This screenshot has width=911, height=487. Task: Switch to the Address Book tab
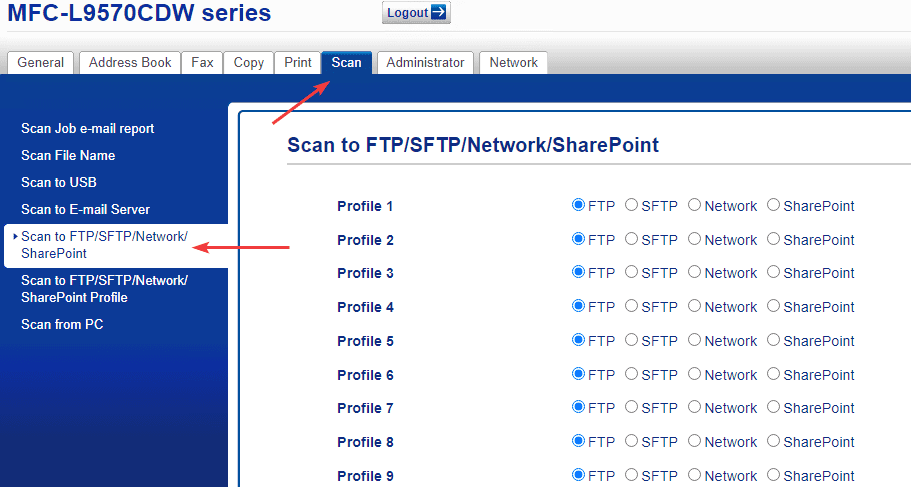tap(130, 62)
